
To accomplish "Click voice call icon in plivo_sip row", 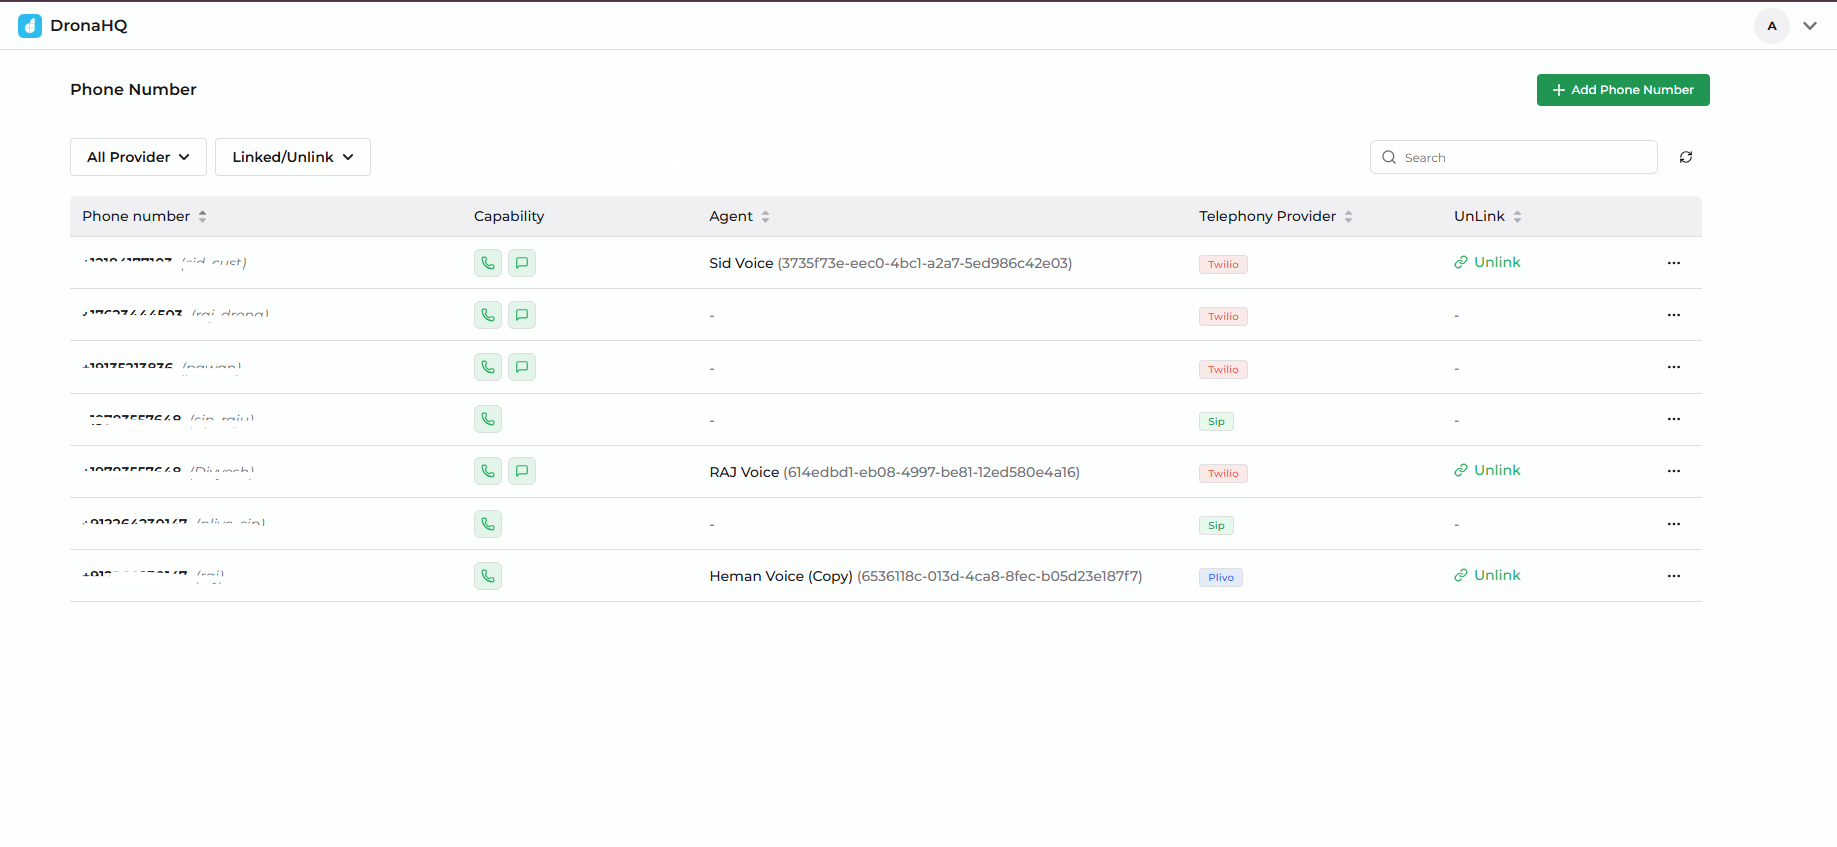I will click(488, 524).
